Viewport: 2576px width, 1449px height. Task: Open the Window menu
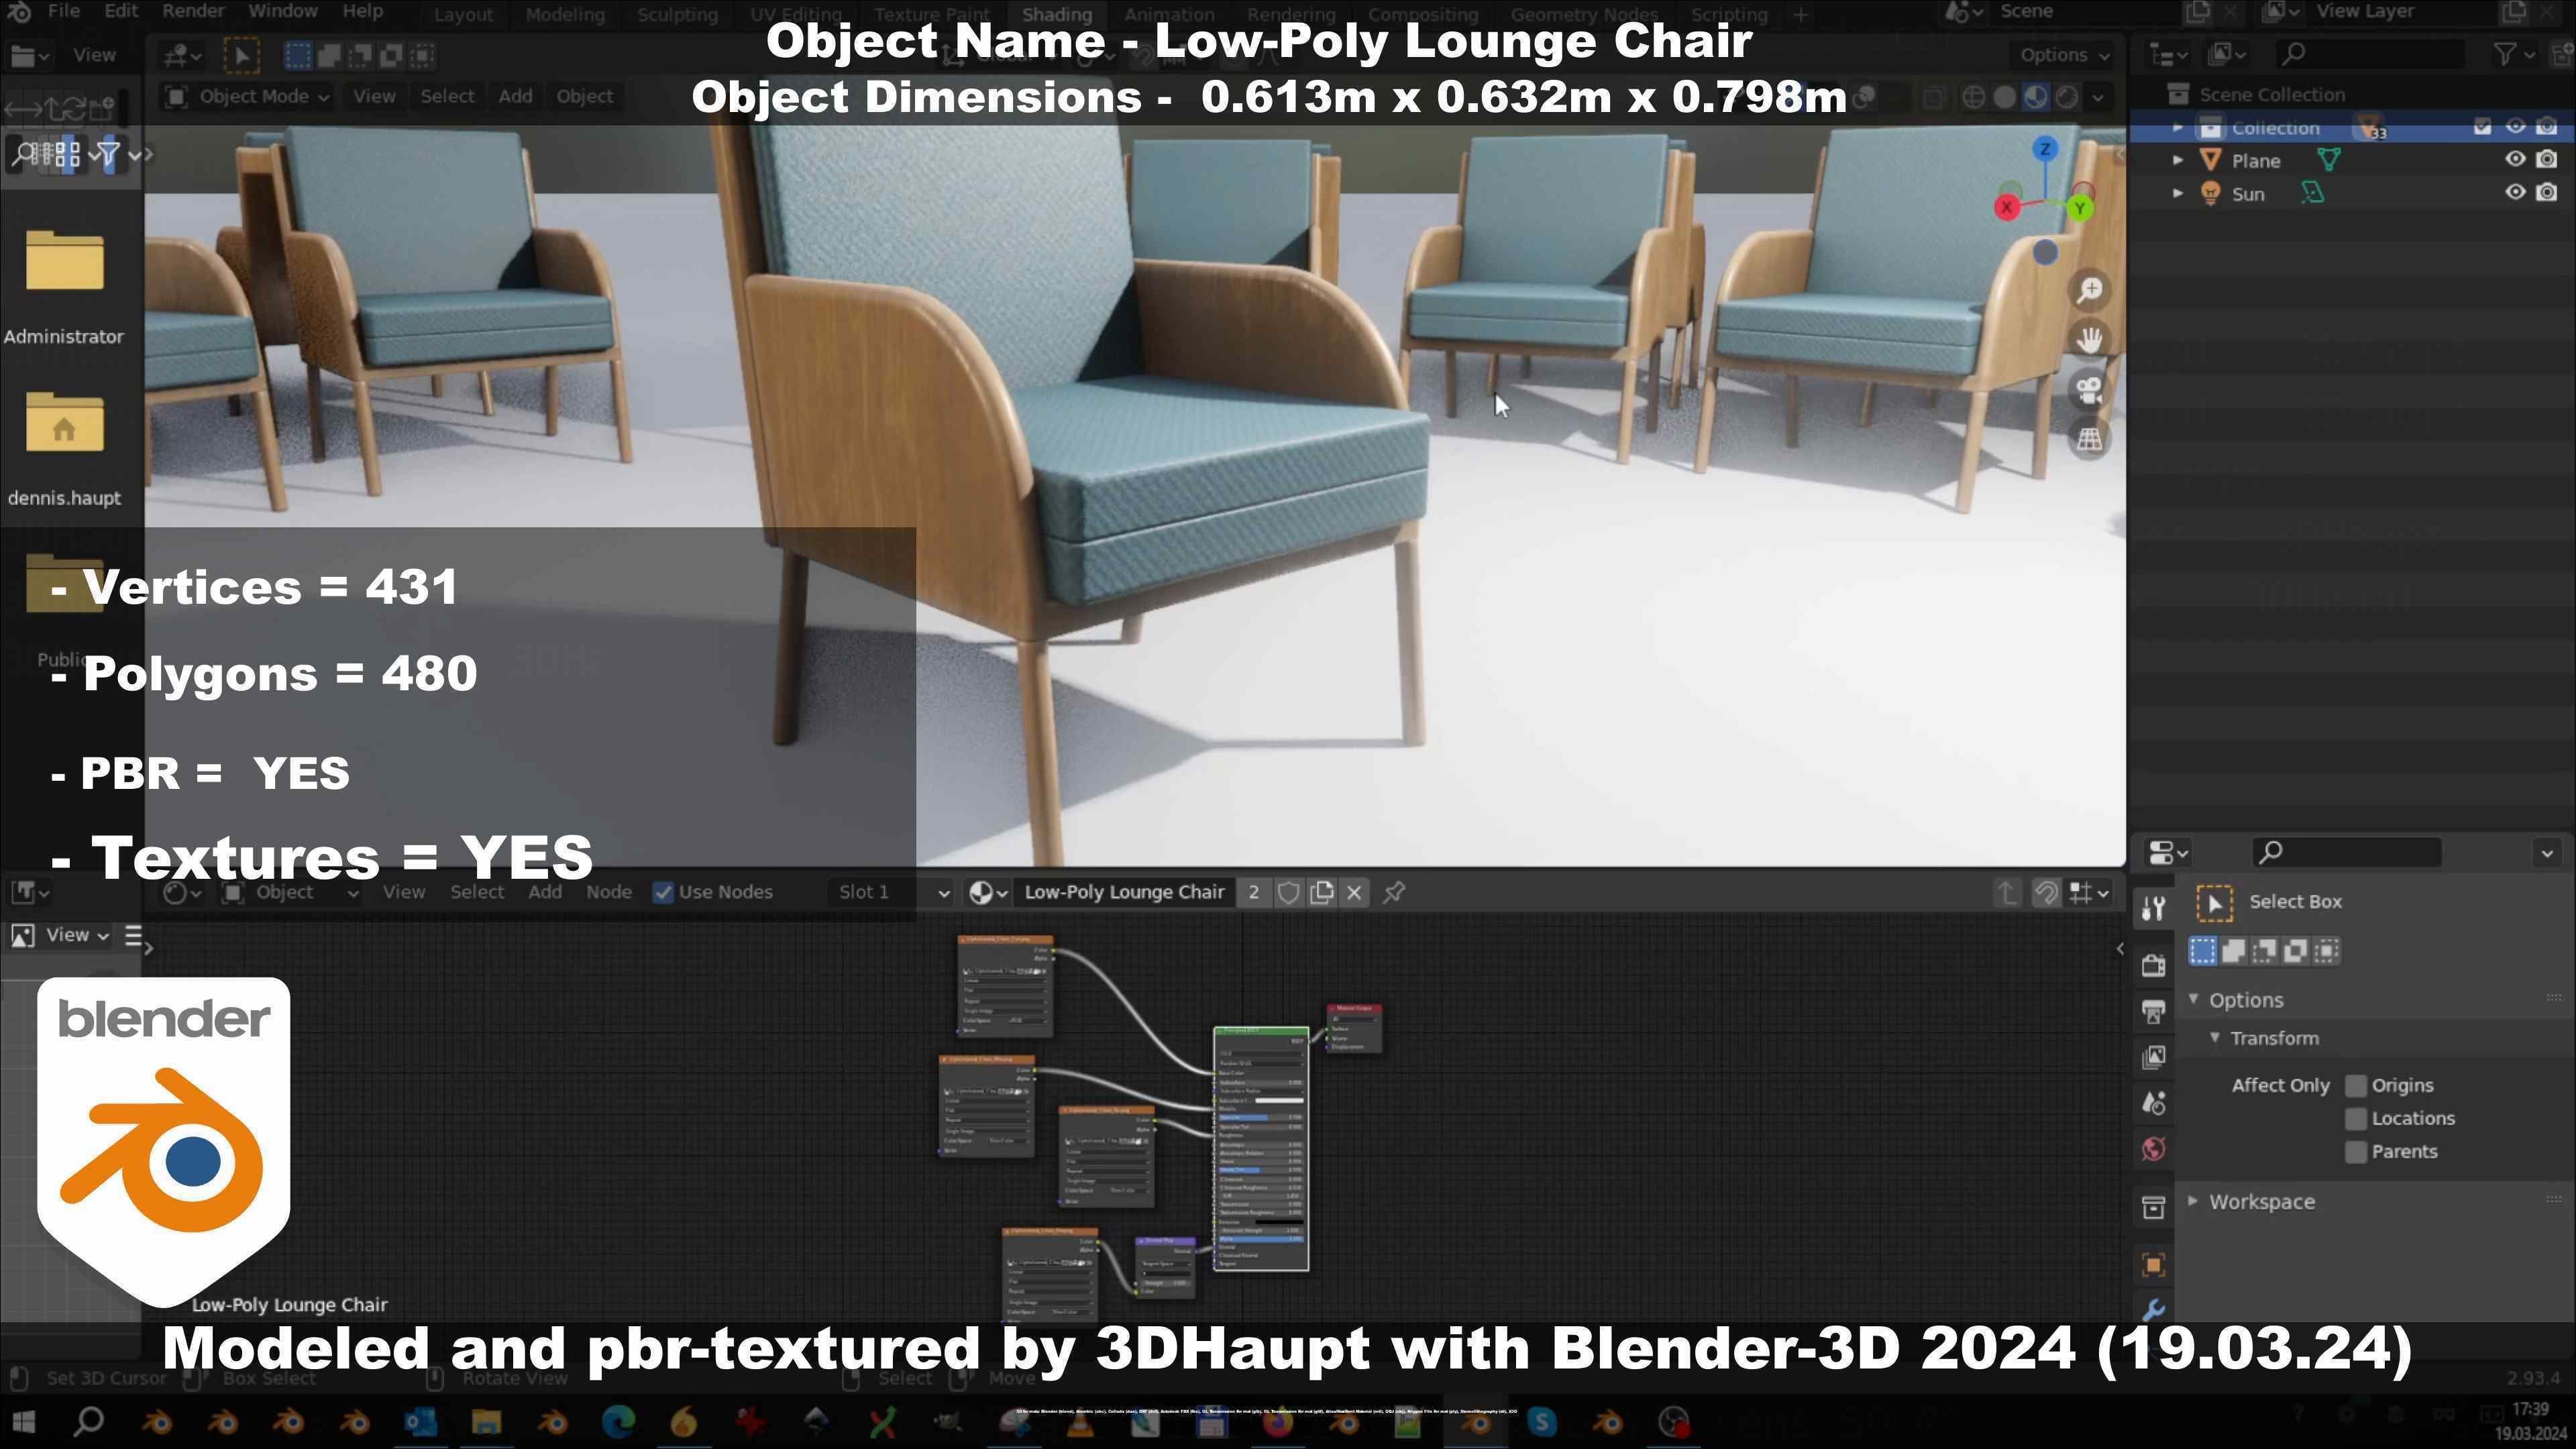282,12
